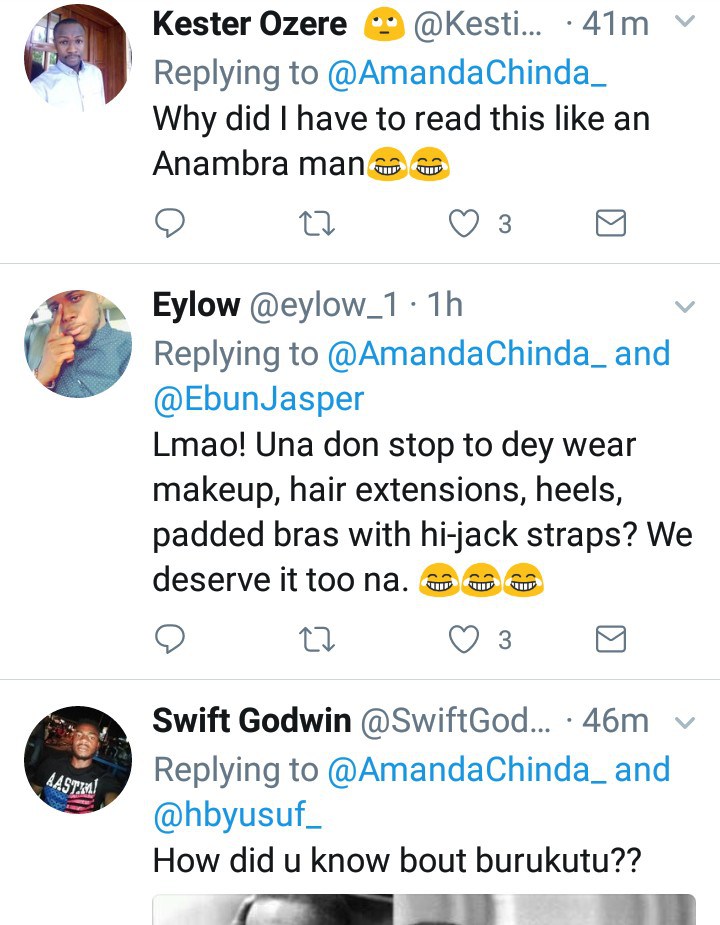This screenshot has height=925, width=720.
Task: Tap Swift Godwin's profile photo
Action: (78, 759)
